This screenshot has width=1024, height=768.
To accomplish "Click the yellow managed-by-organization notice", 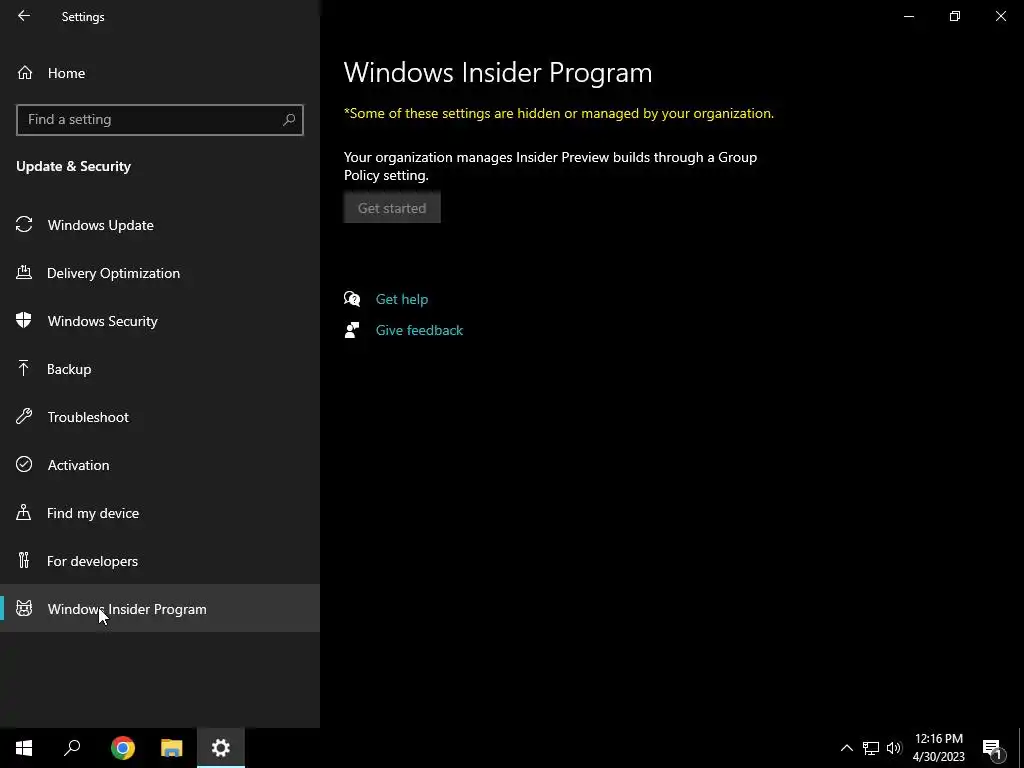I will click(559, 113).
